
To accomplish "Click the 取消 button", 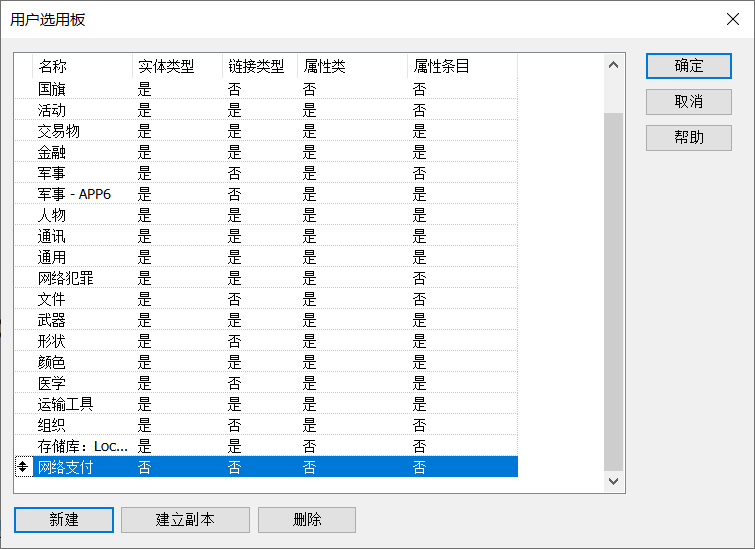I will coord(689,102).
